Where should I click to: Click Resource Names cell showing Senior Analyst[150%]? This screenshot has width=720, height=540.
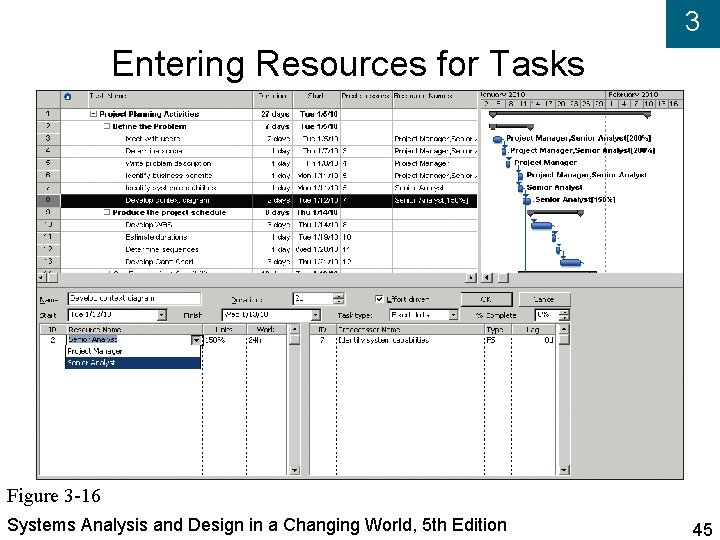pos(434,200)
